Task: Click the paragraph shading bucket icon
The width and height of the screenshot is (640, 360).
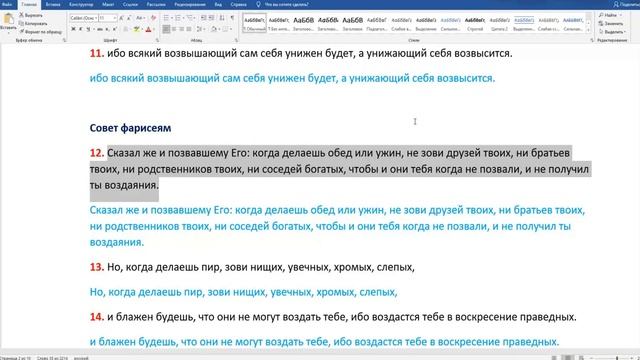Action: 213,29
